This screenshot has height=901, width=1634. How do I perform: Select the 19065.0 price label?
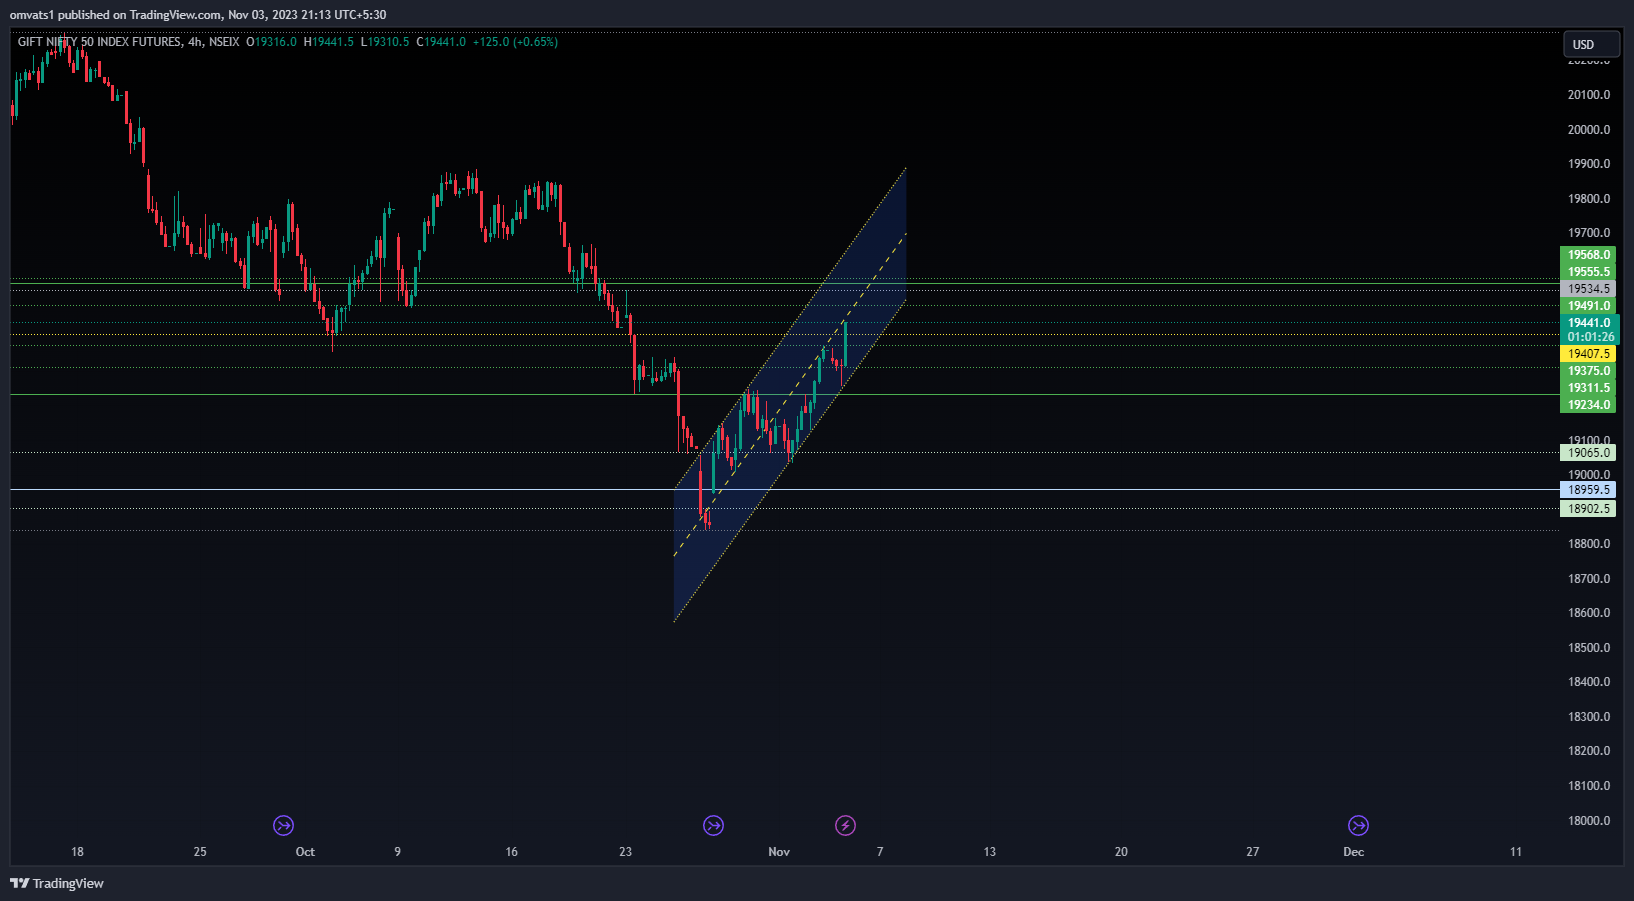[1588, 453]
